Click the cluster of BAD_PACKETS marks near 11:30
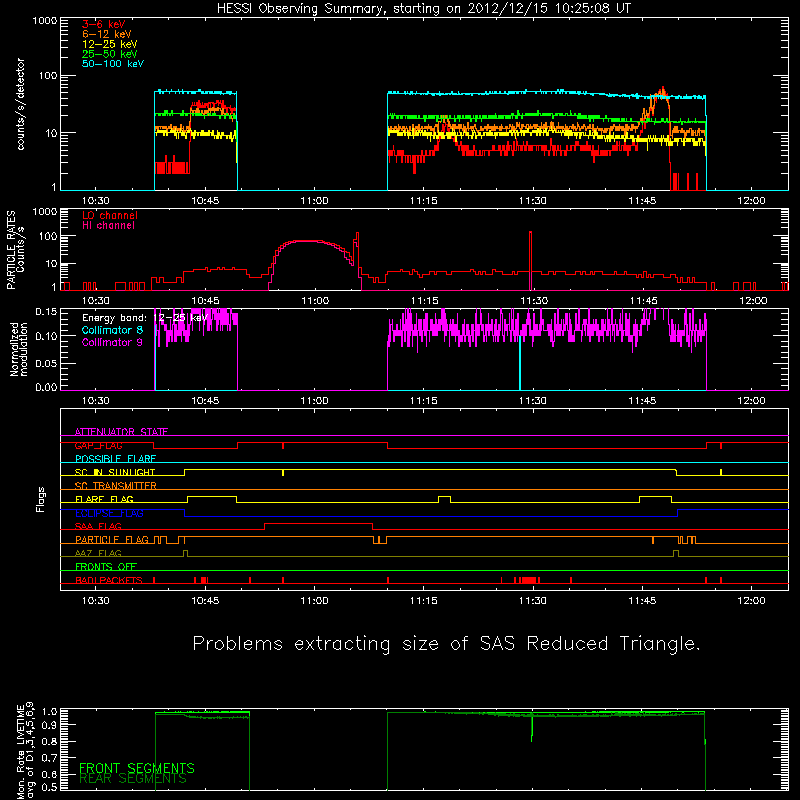The width and height of the screenshot is (800, 800). pyautogui.click(x=527, y=580)
